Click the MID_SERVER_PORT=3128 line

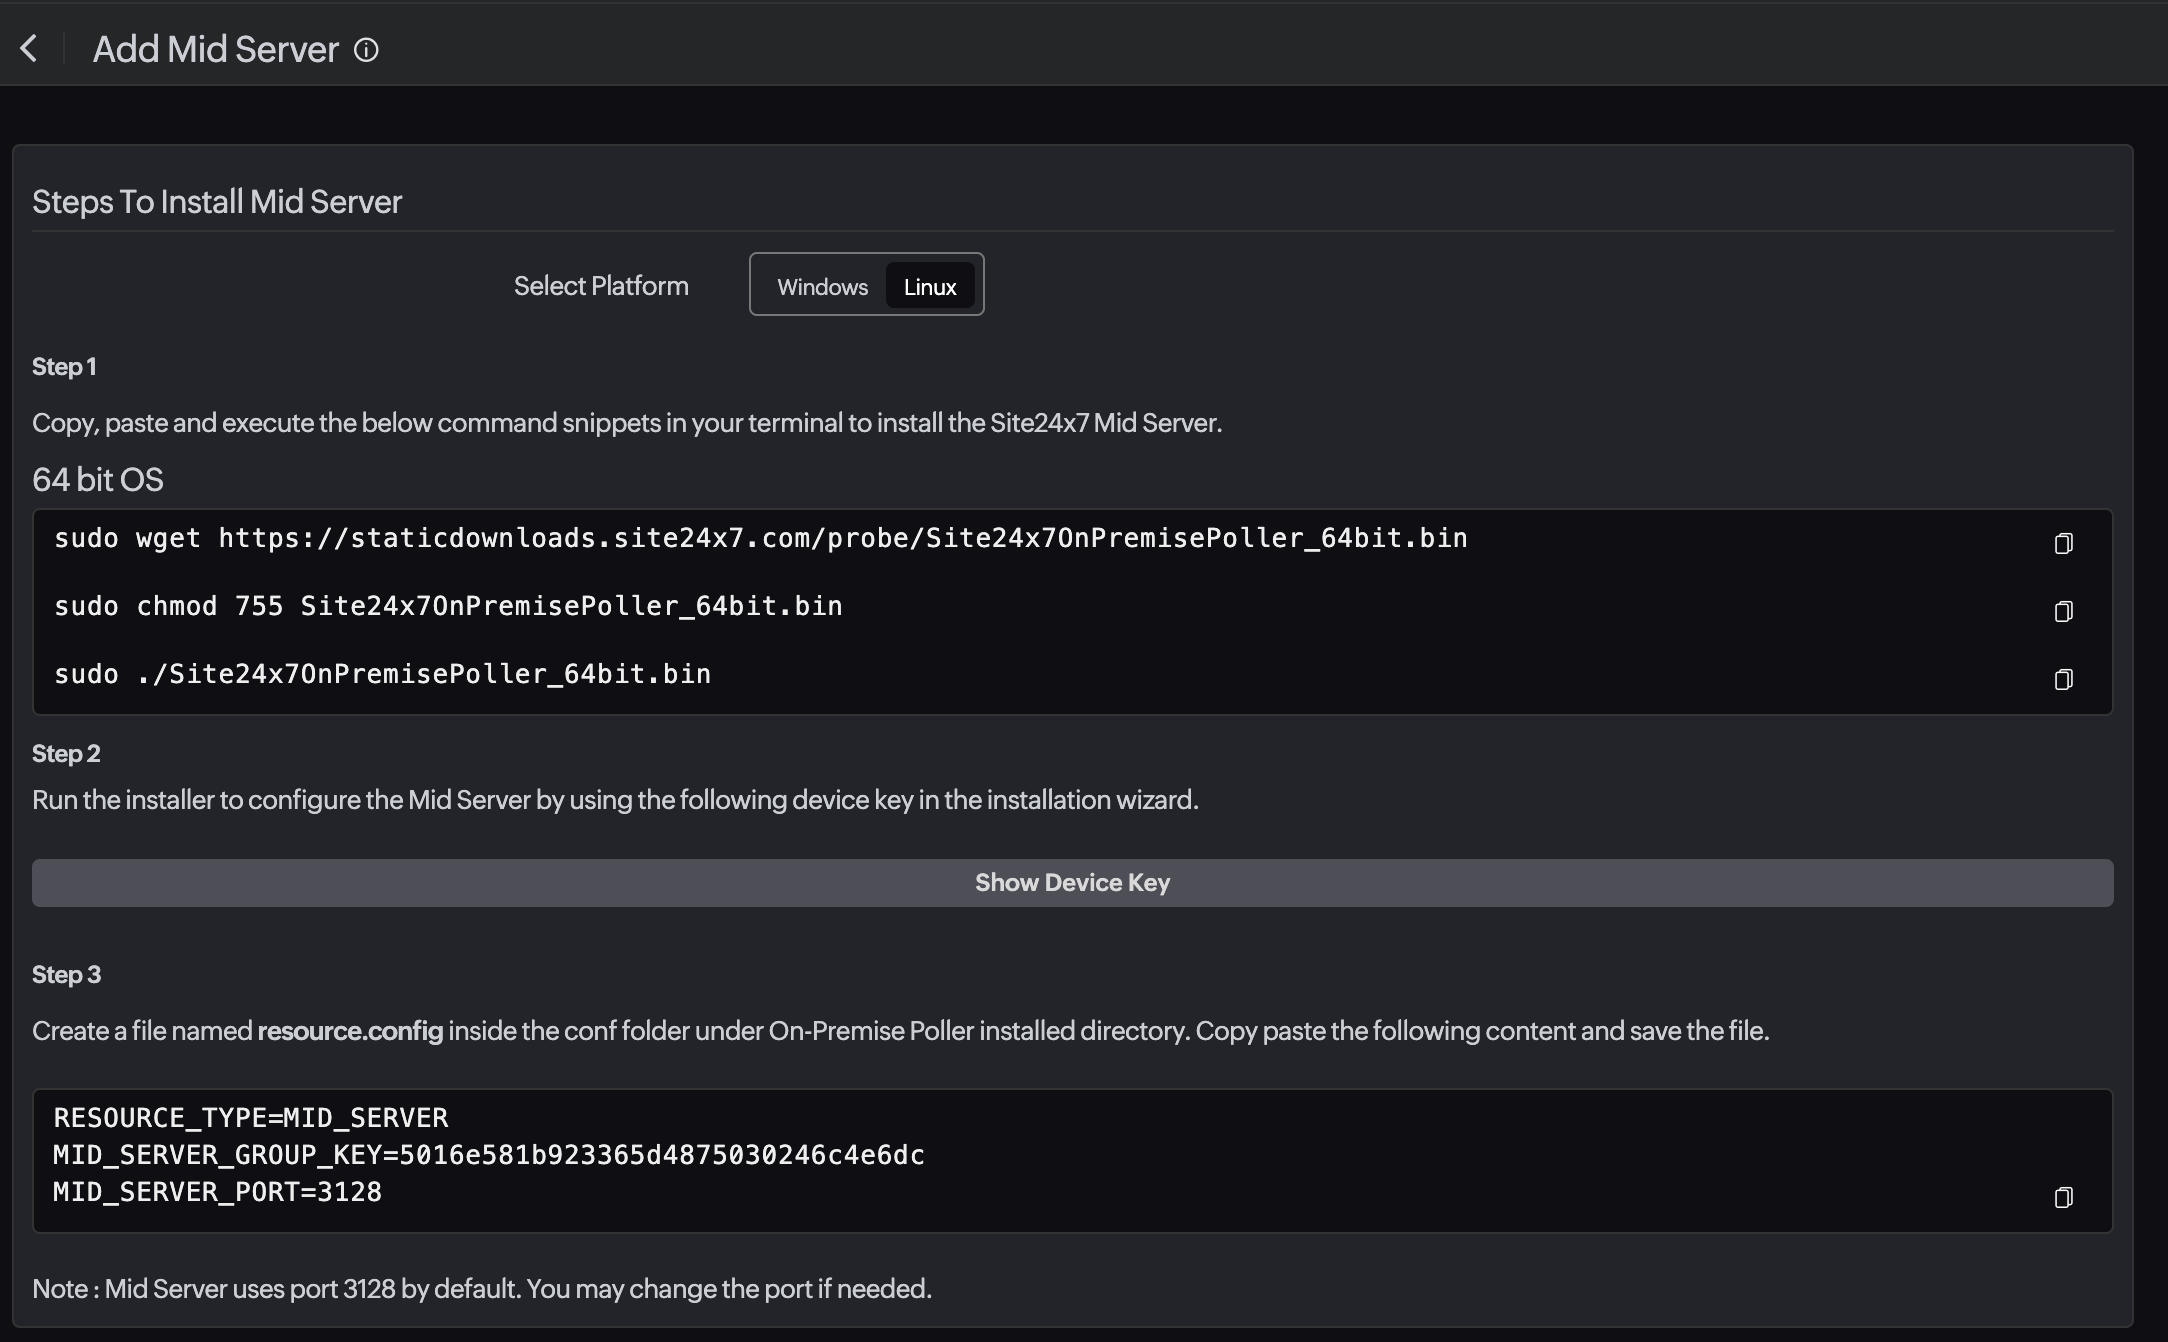pos(217,1192)
